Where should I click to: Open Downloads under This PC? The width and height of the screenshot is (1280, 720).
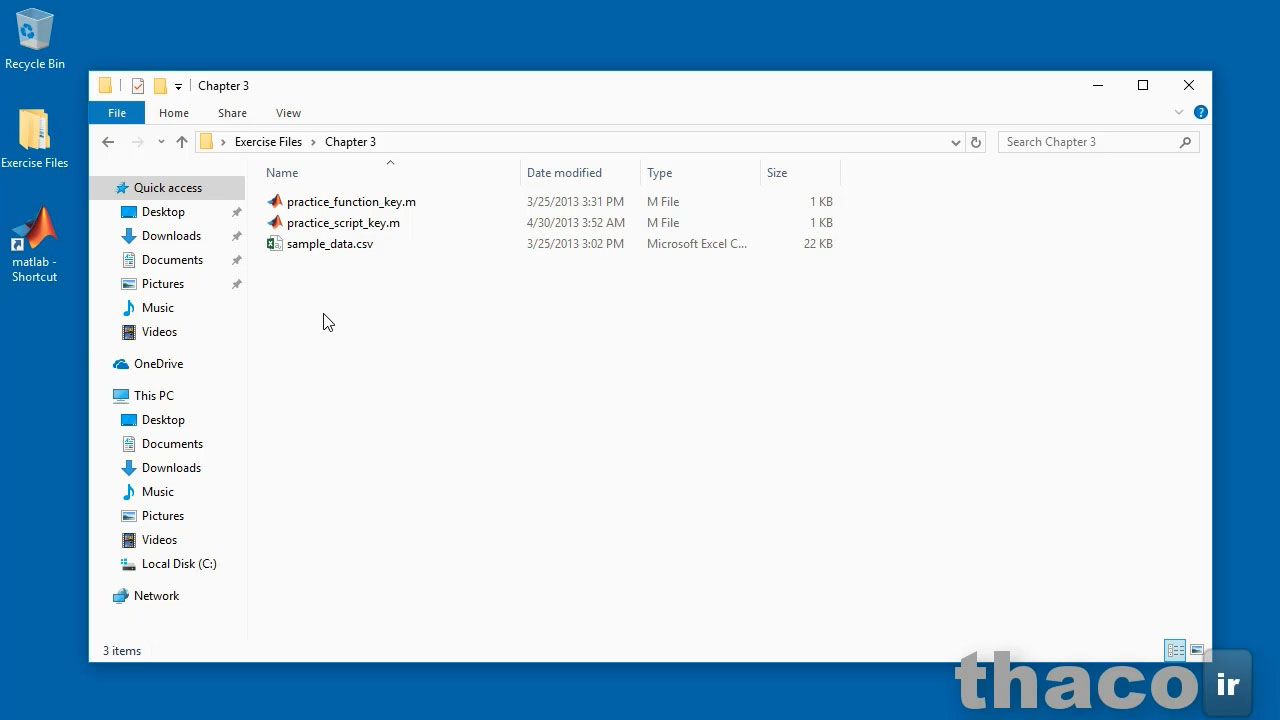click(x=171, y=468)
